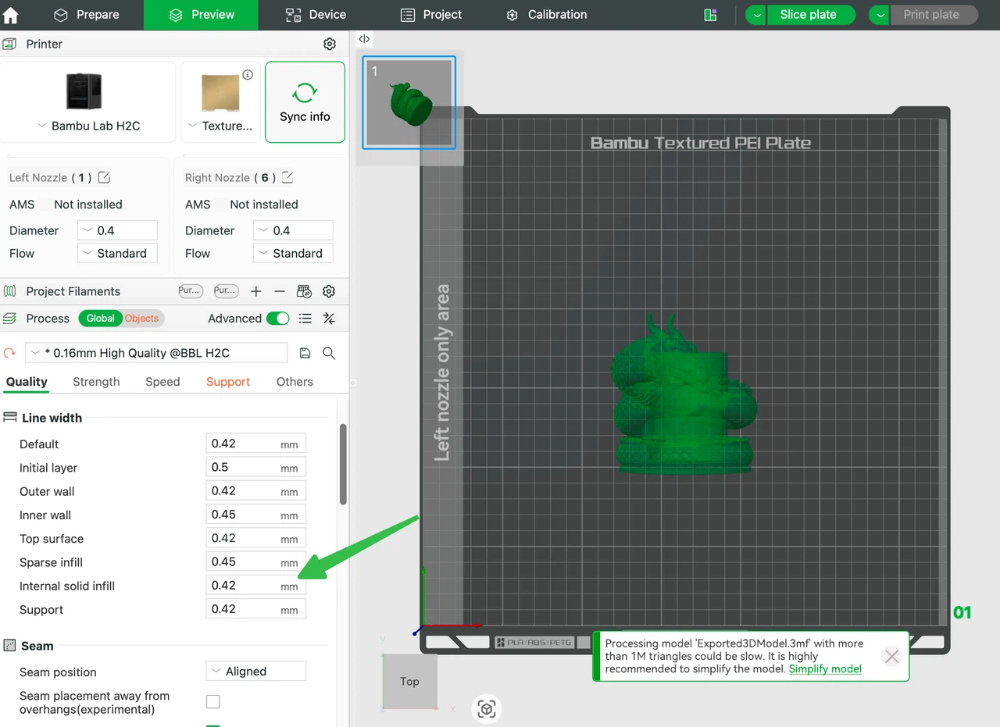Click the Seam section icon
1000x727 pixels.
pyautogui.click(x=10, y=645)
